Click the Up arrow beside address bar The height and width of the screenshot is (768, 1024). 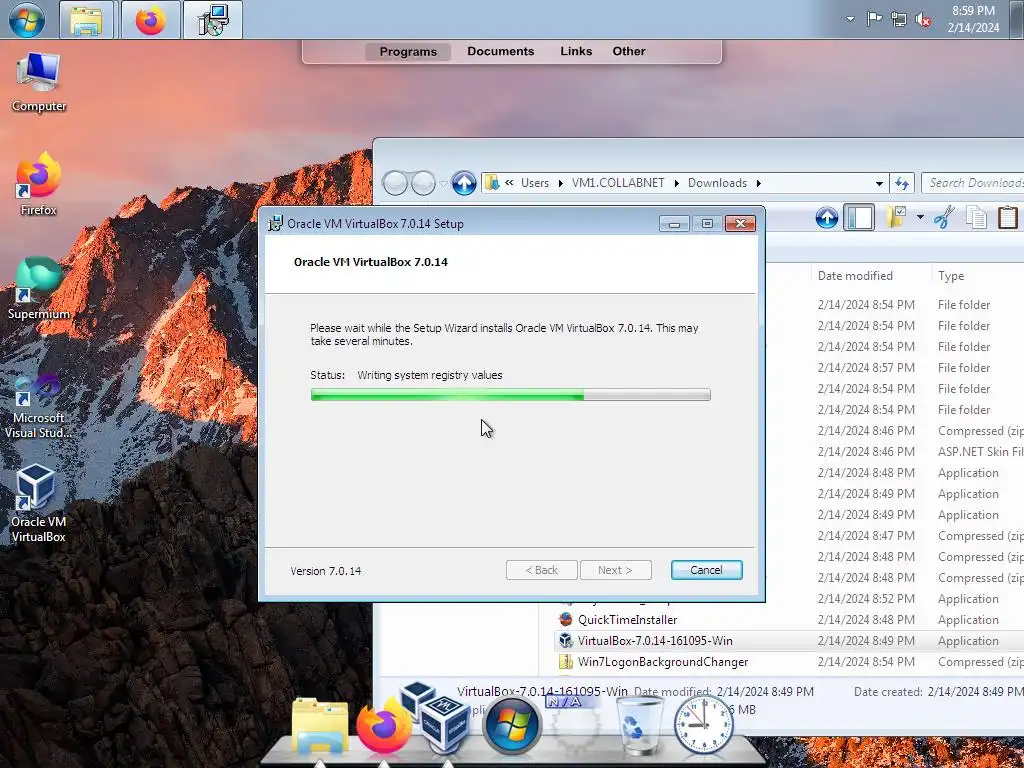pos(464,183)
